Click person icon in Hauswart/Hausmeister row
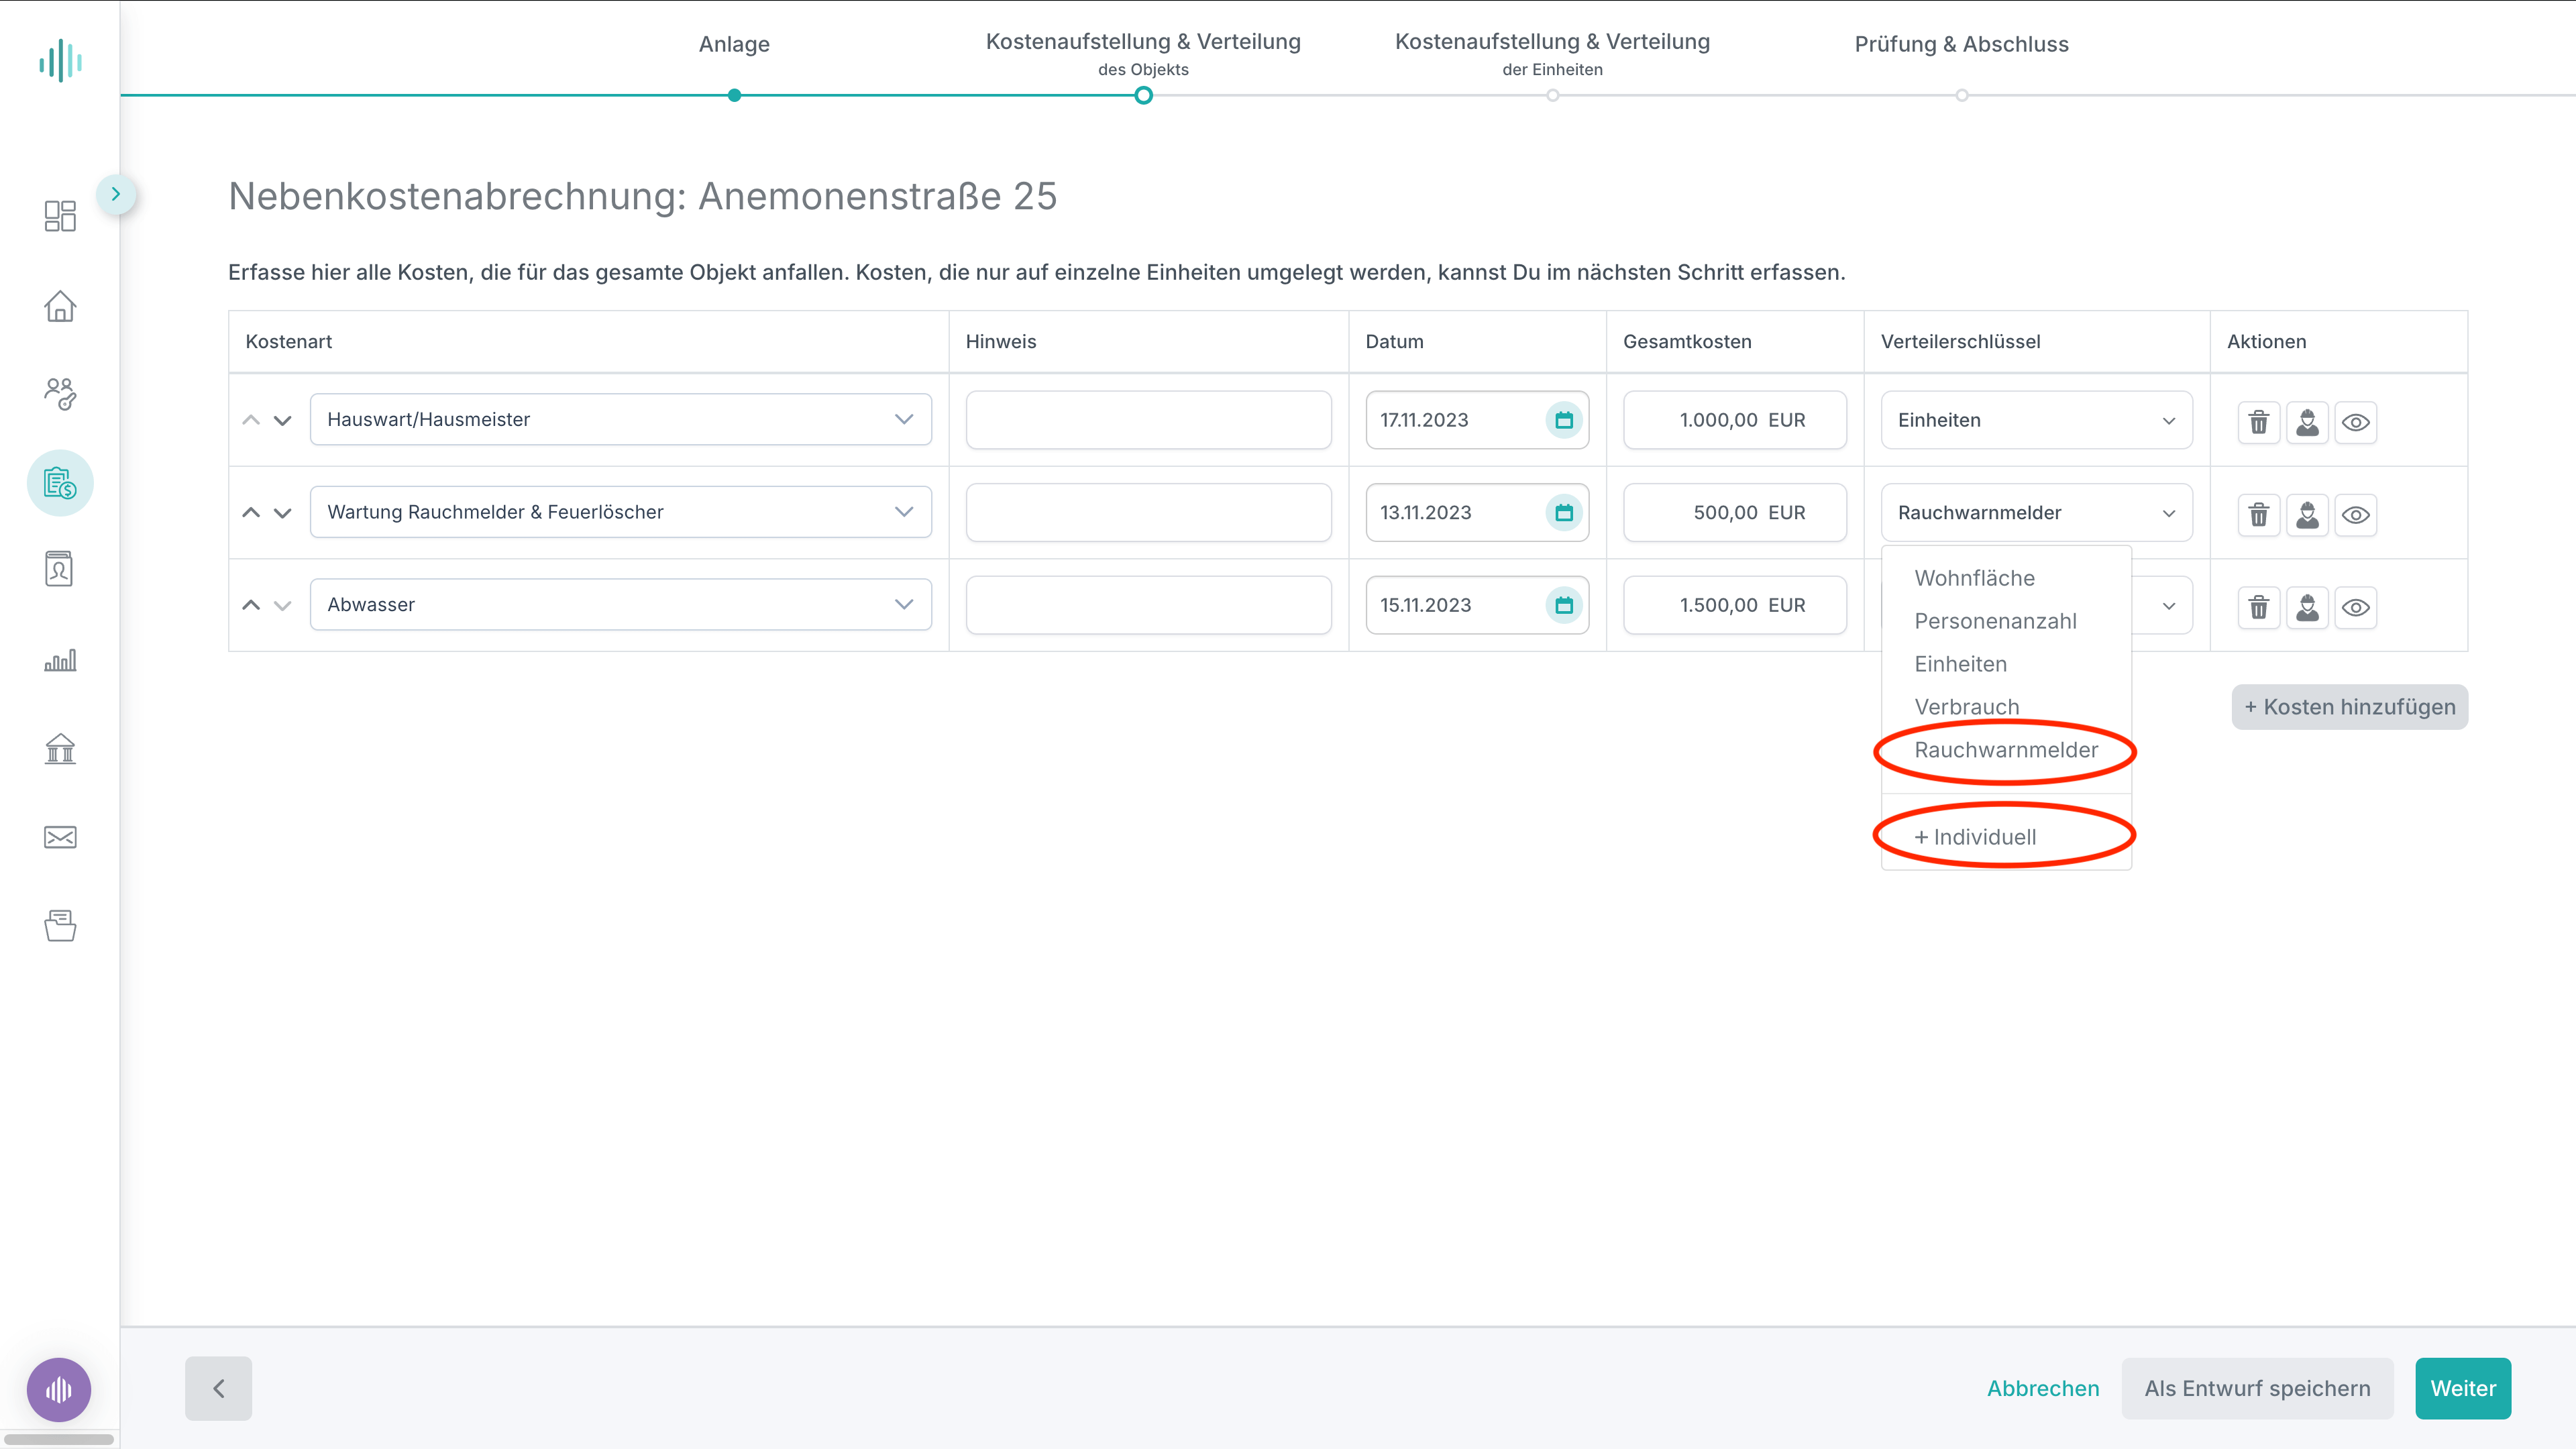 click(x=2307, y=422)
